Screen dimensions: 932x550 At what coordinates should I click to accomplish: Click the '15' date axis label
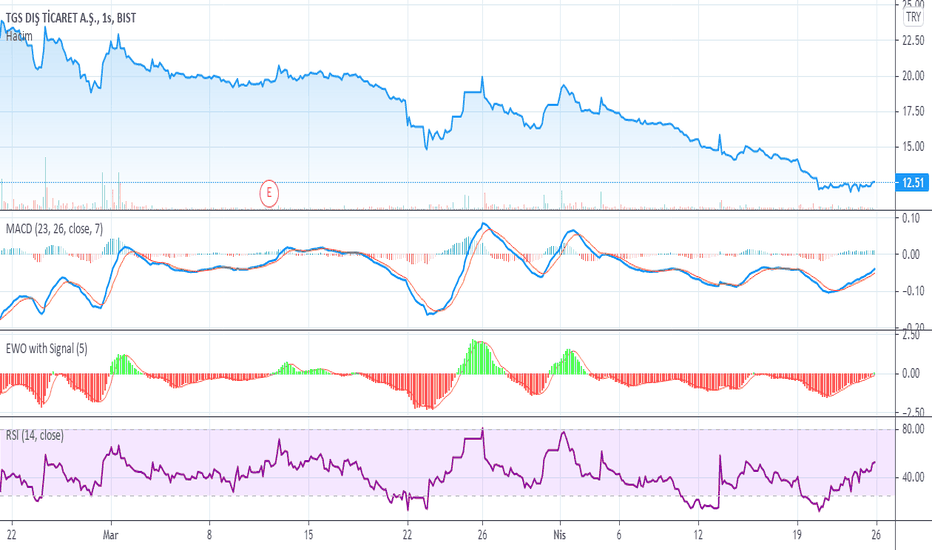(x=308, y=535)
